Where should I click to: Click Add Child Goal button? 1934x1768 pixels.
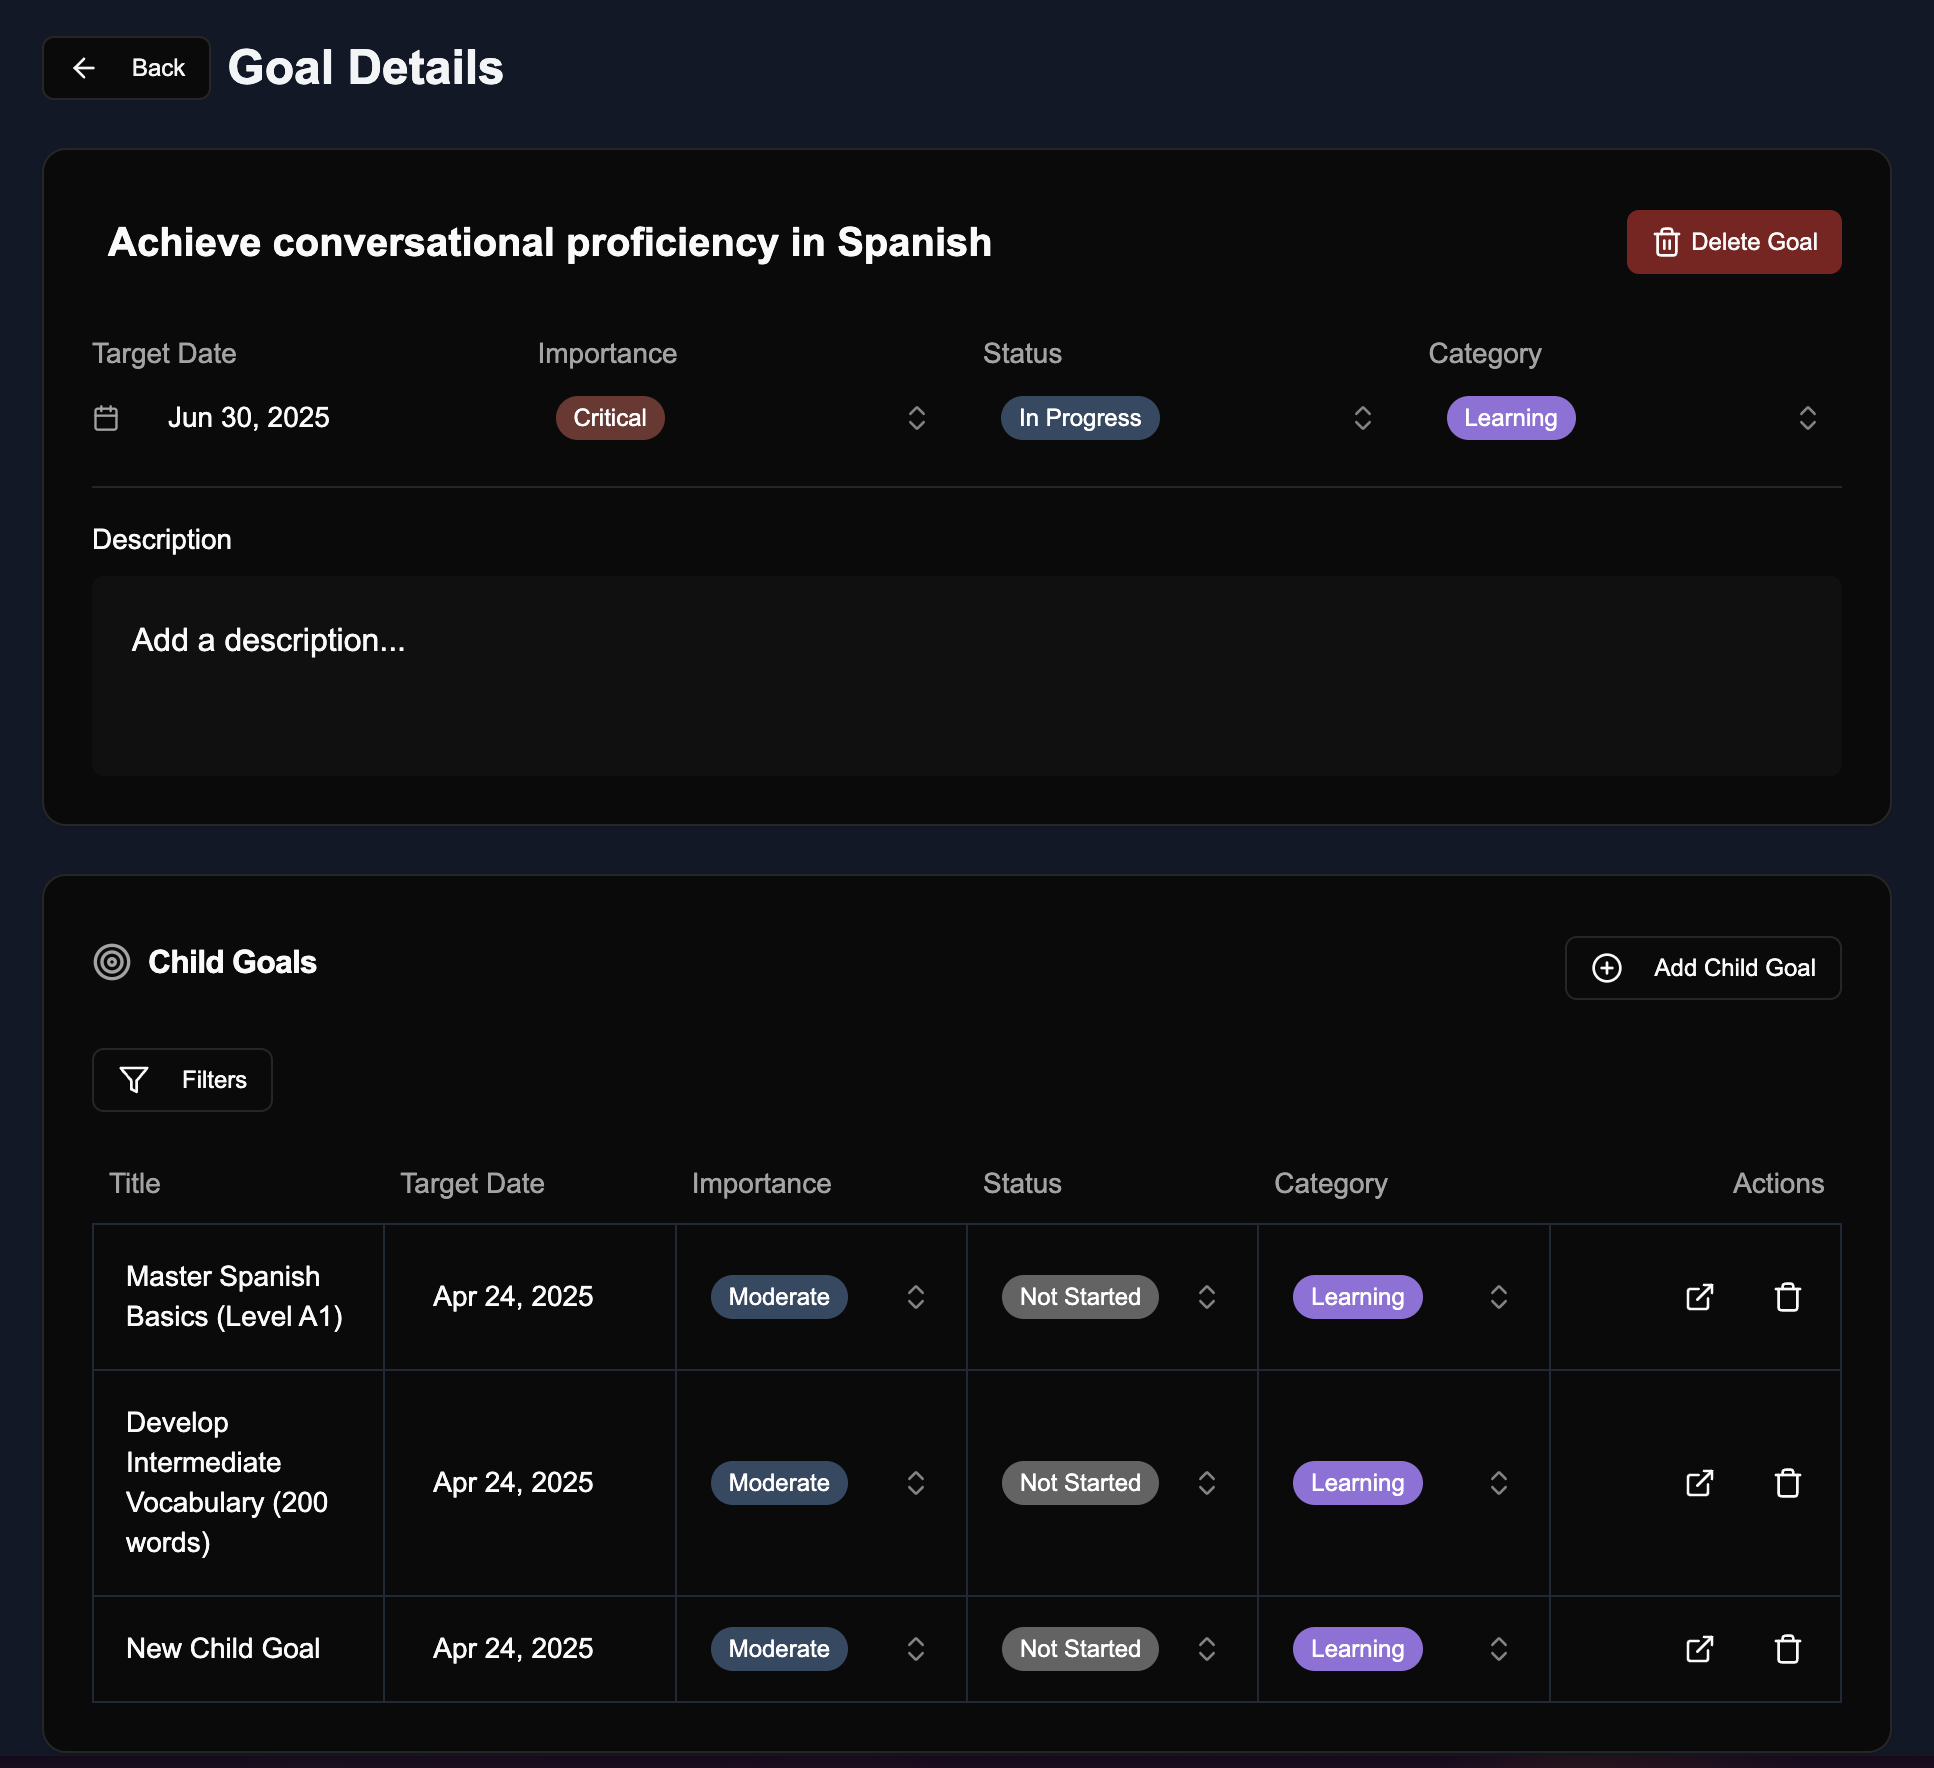(1703, 968)
